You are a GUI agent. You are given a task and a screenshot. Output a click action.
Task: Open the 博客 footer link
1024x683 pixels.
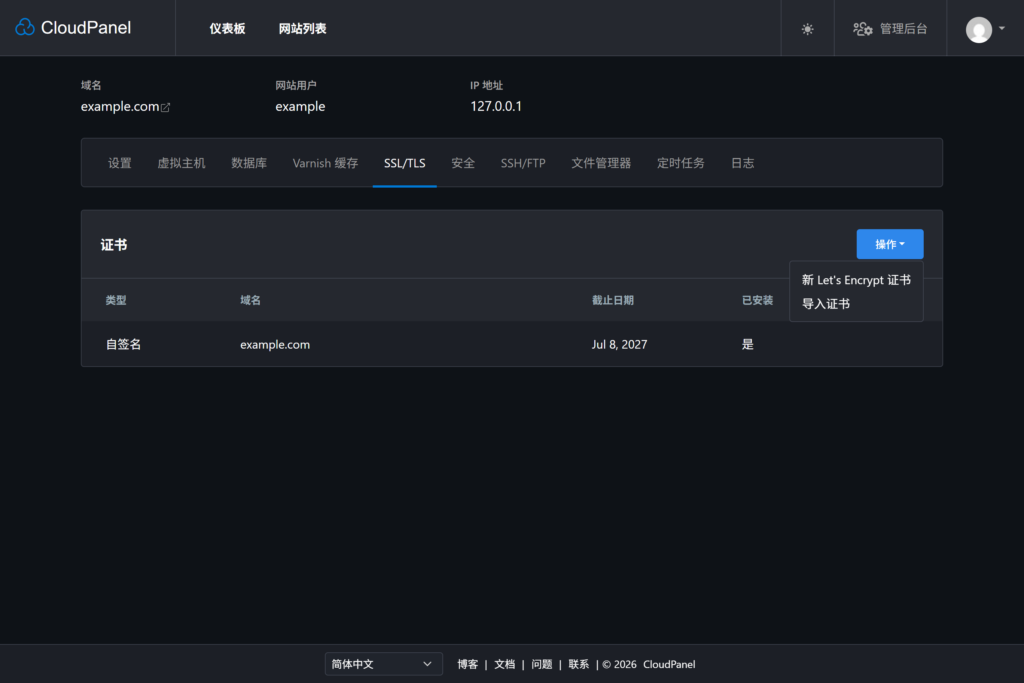coord(468,664)
